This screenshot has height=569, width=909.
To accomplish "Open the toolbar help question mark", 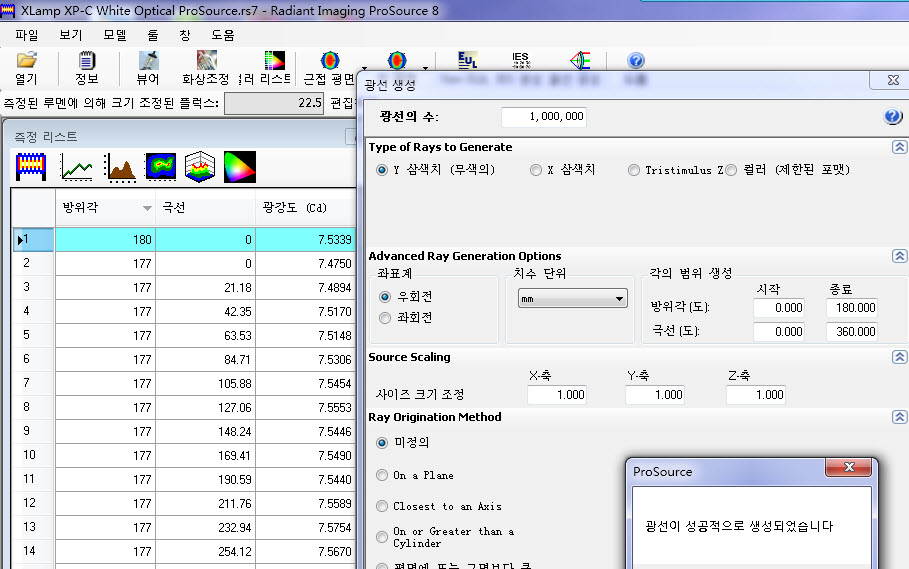I will [x=636, y=60].
